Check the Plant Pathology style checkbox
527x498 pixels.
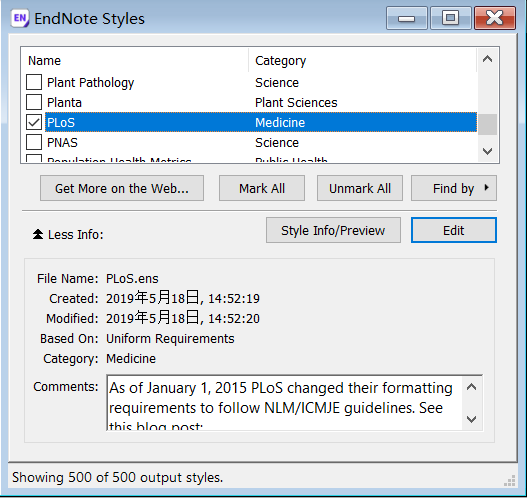point(34,82)
